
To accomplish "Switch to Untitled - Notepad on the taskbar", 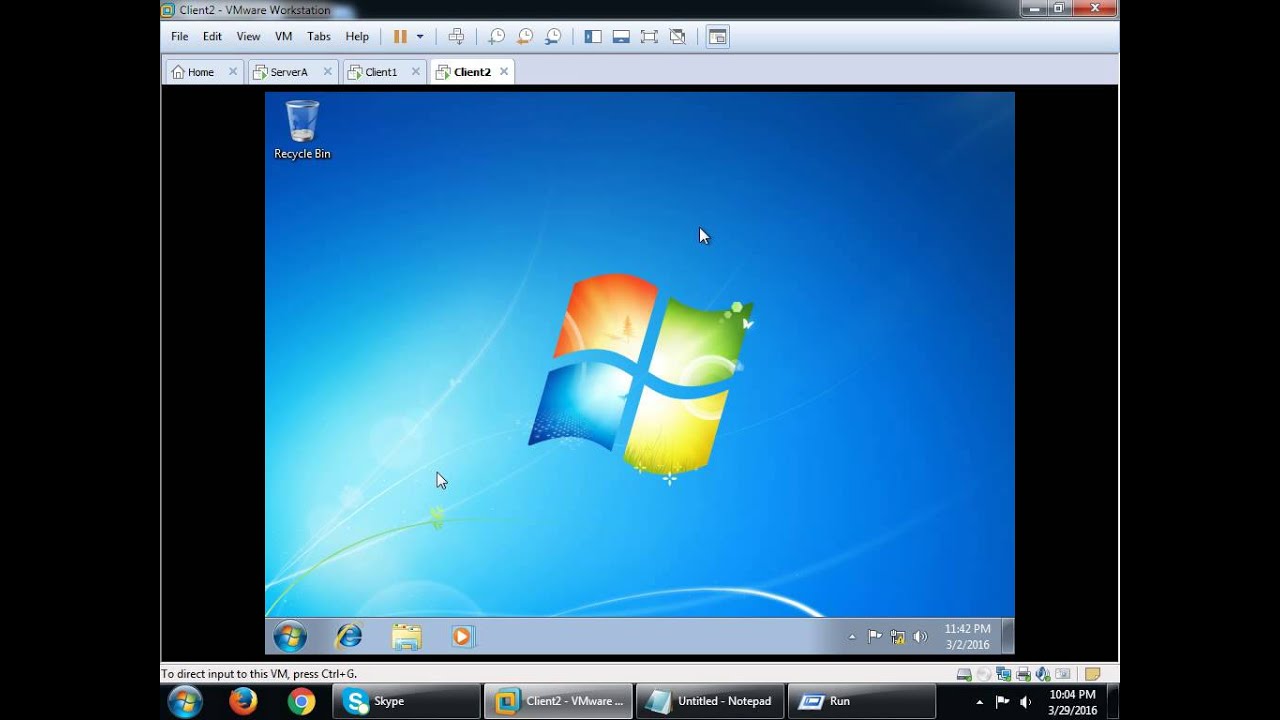I will 710,702.
